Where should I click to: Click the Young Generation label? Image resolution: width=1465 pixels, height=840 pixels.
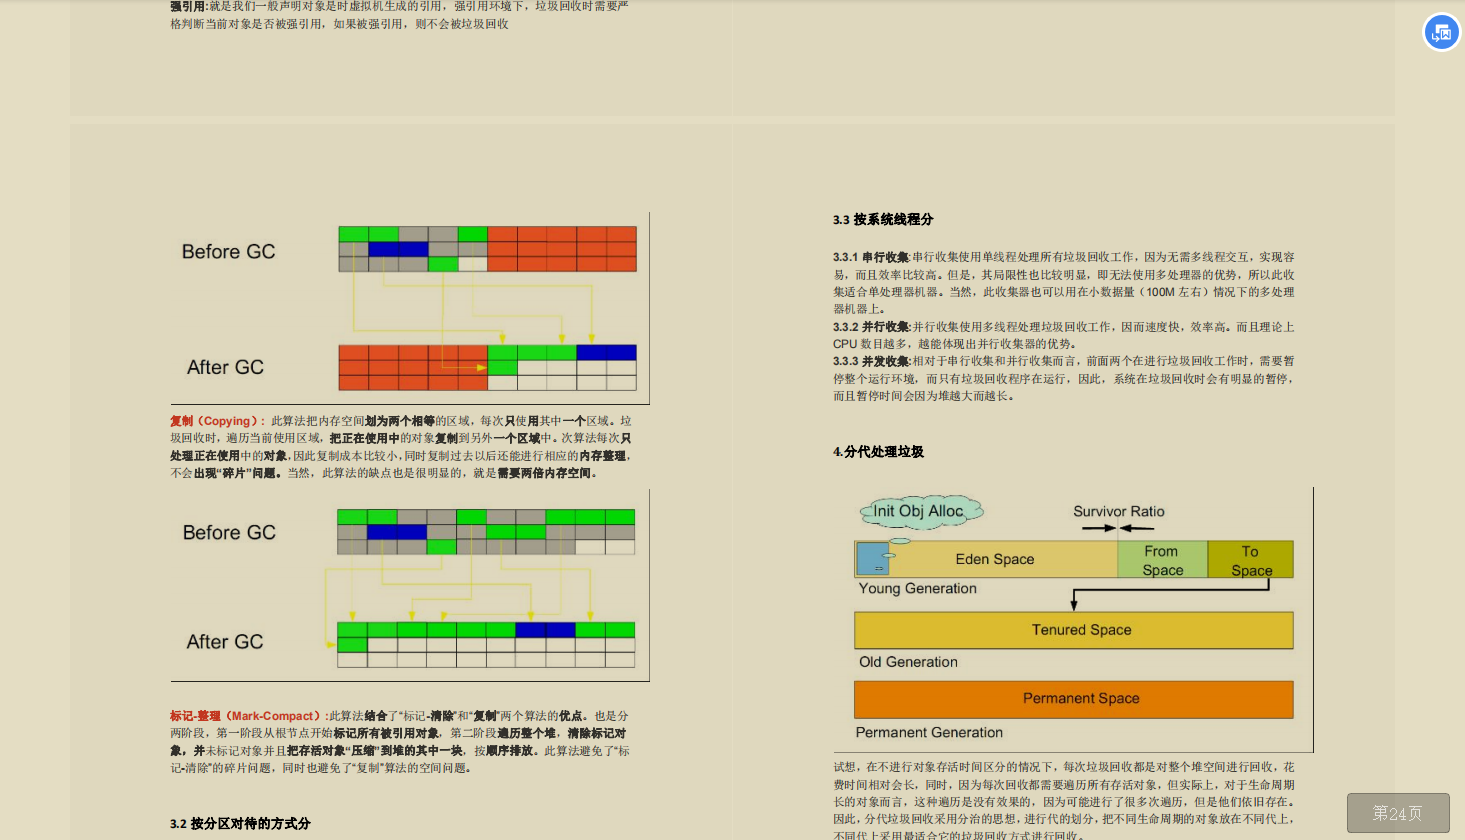[918, 588]
